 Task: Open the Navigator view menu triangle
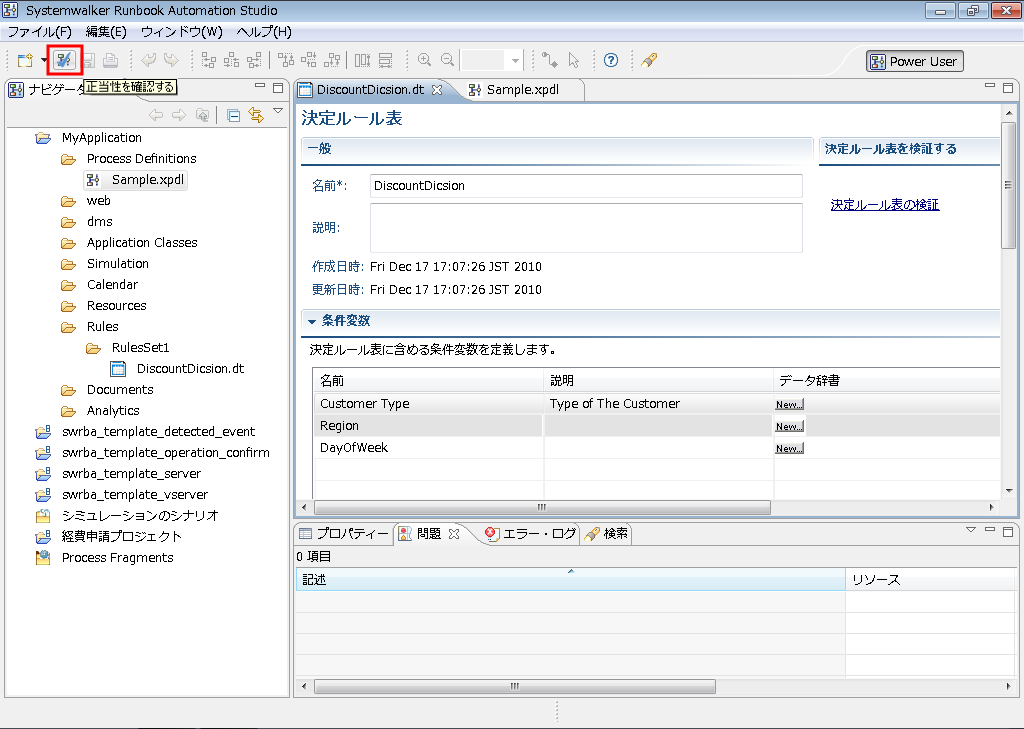(x=278, y=111)
